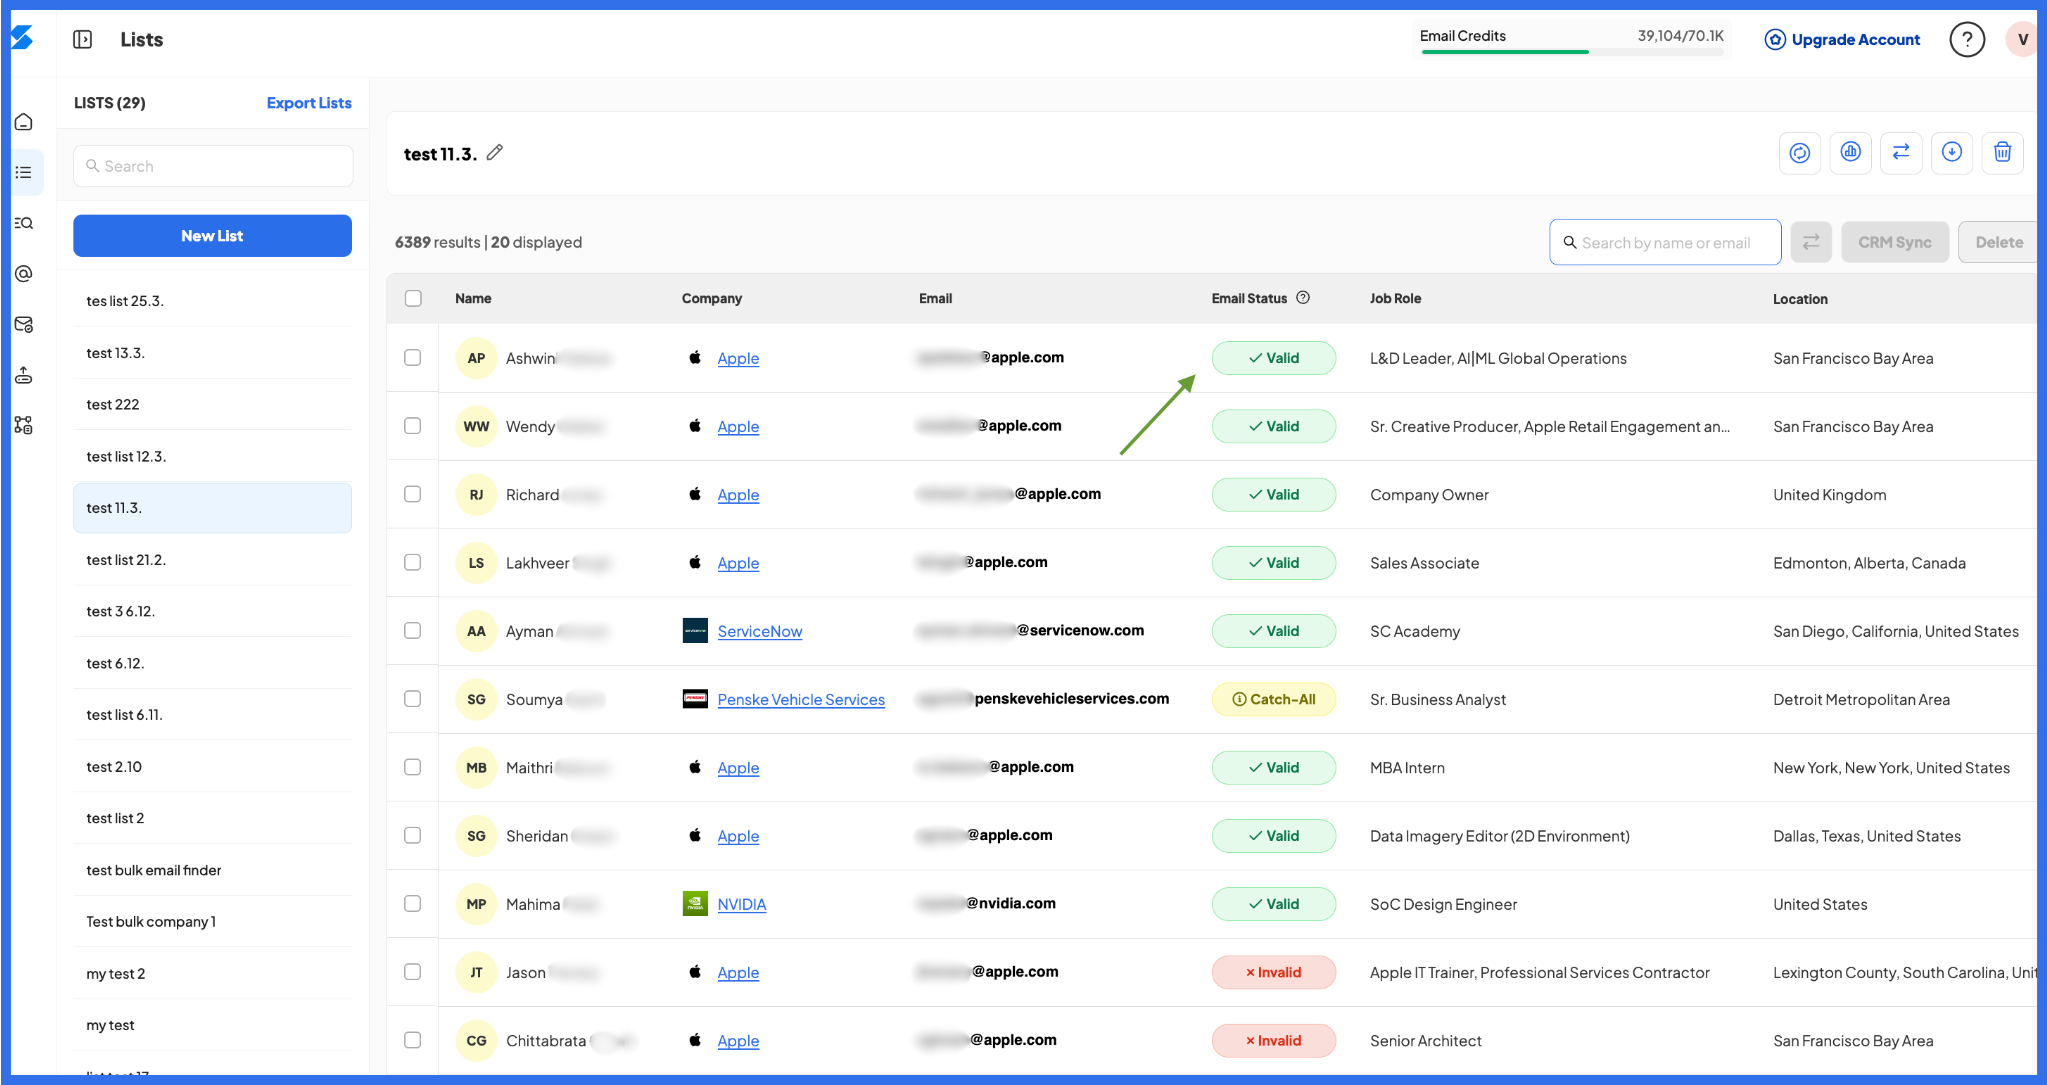Open the list test list 12.3.
This screenshot has height=1085, width=2048.
pyautogui.click(x=212, y=456)
